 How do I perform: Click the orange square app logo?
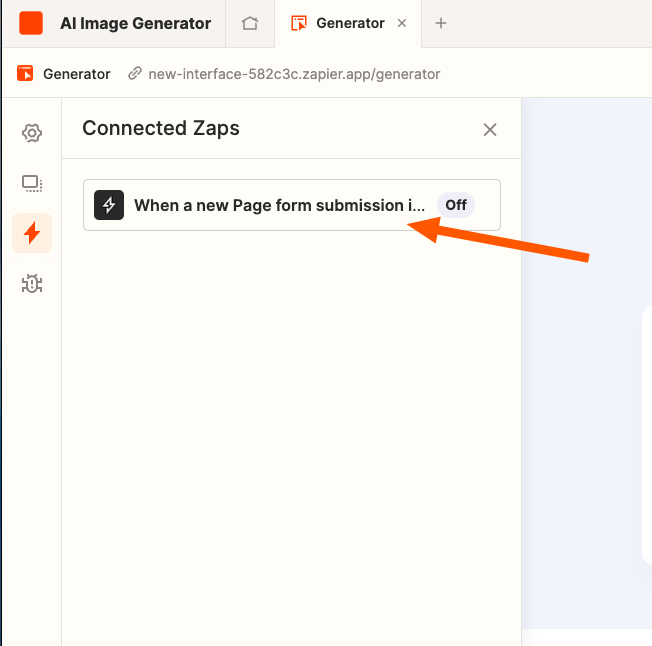click(x=31, y=23)
